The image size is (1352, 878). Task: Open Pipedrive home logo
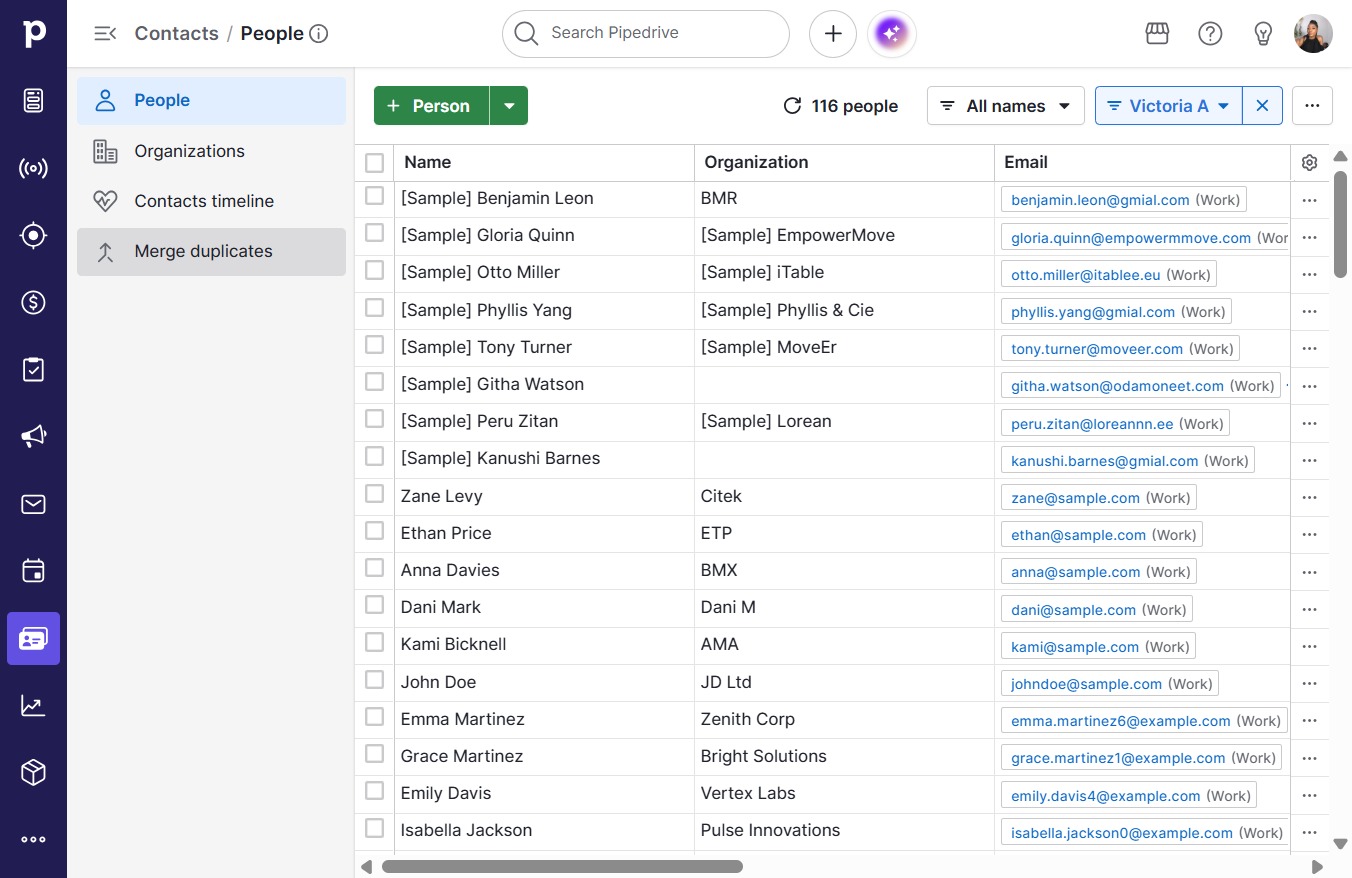coord(33,33)
